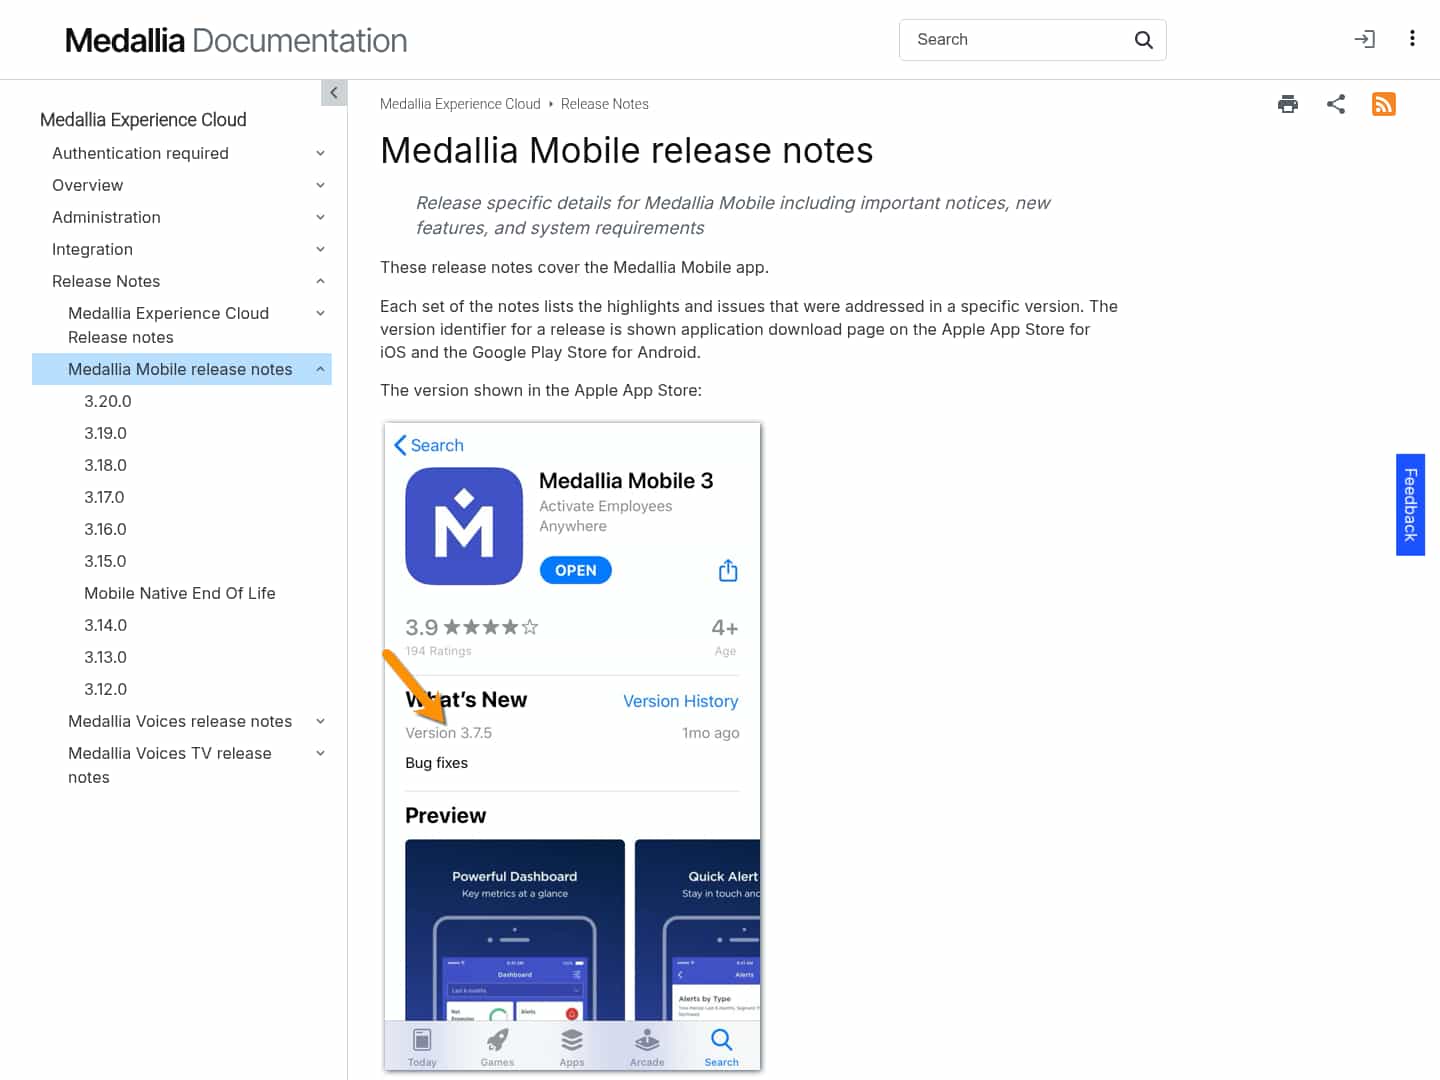Expand Authentication required section
The image size is (1440, 1080).
320,153
